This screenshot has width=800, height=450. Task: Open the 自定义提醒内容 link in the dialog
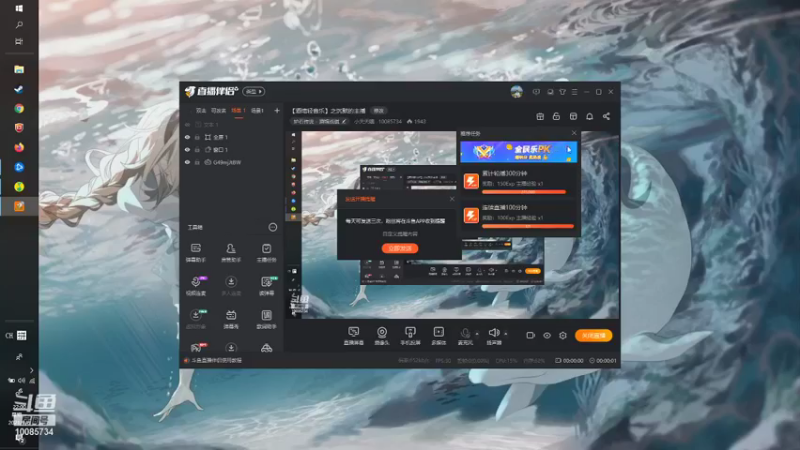coord(400,234)
